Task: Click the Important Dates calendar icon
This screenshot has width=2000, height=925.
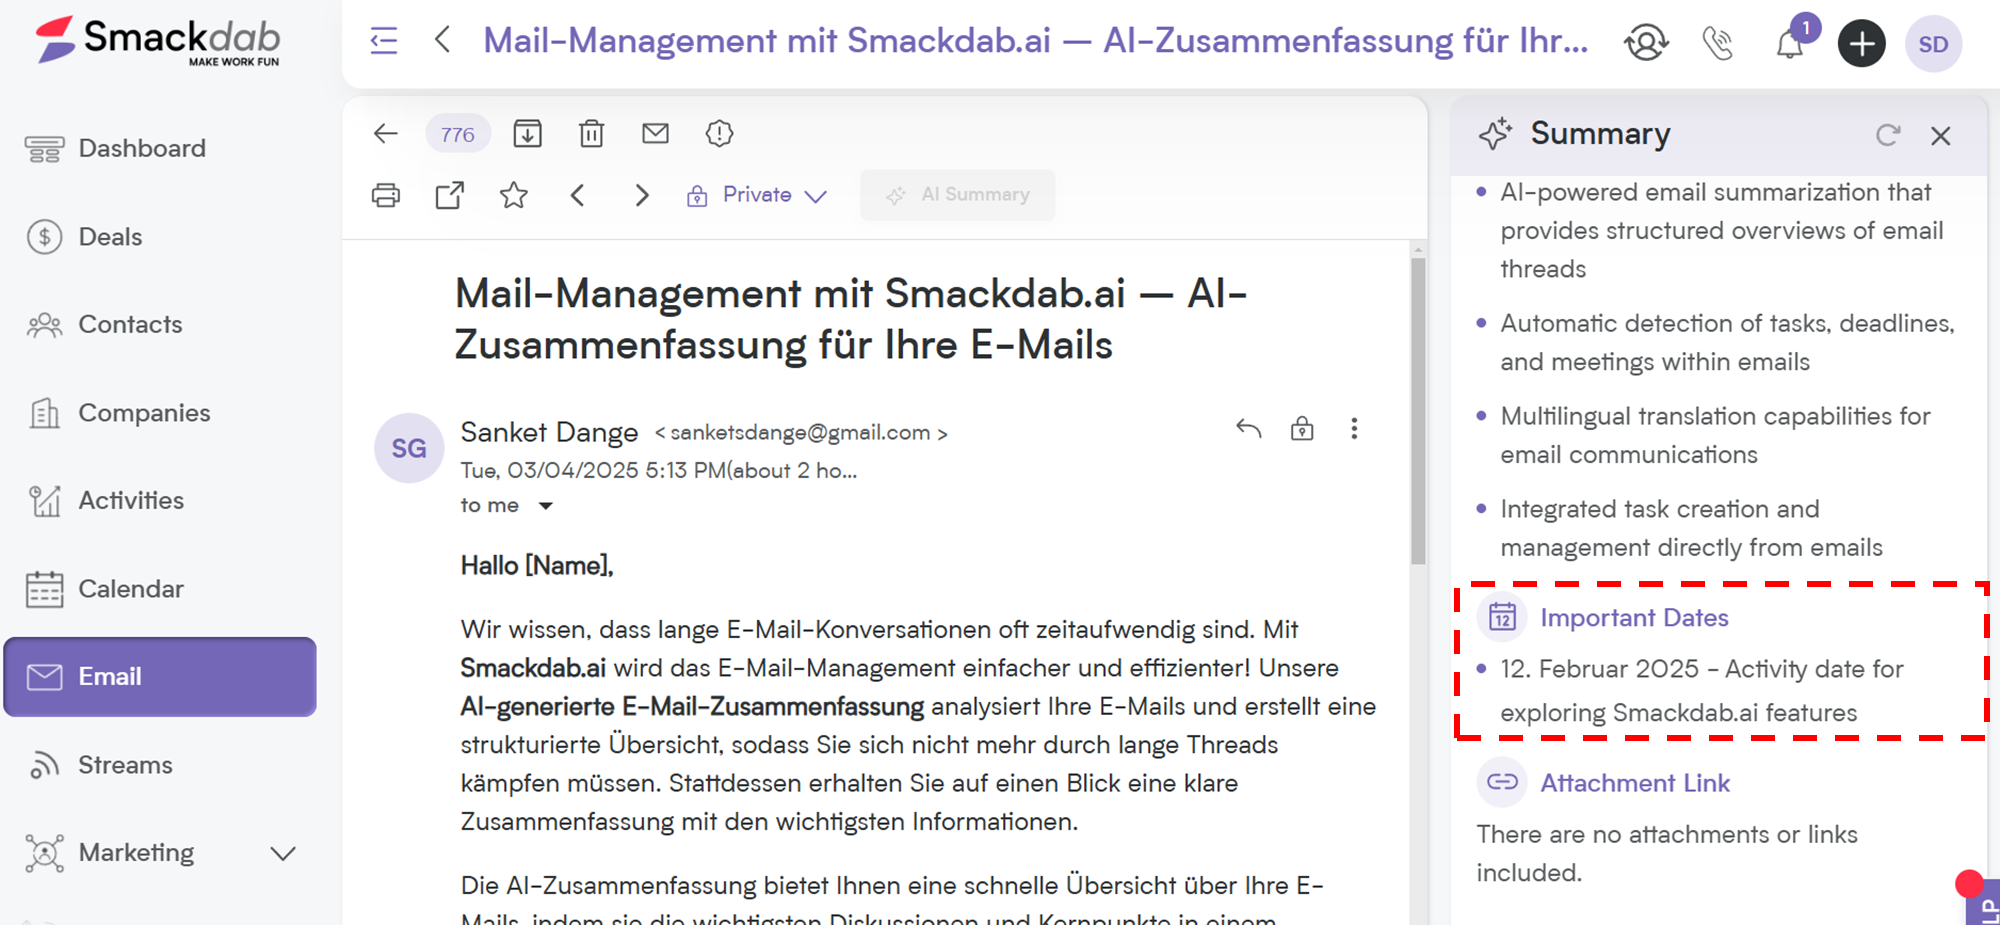Action: pos(1502,617)
